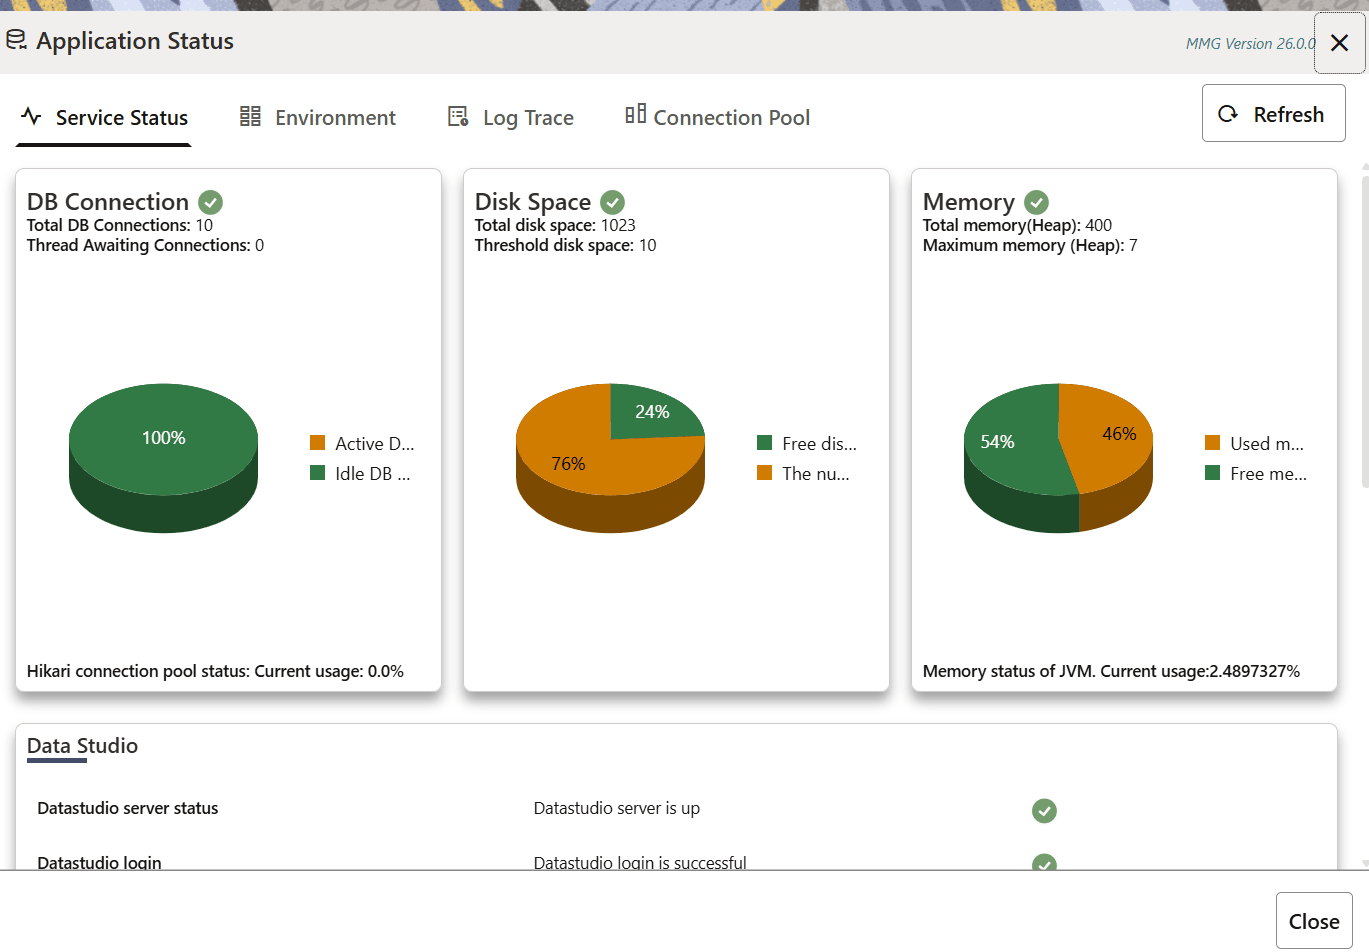Click the 100% DB Connection pie slice
1369x952 pixels.
163,437
